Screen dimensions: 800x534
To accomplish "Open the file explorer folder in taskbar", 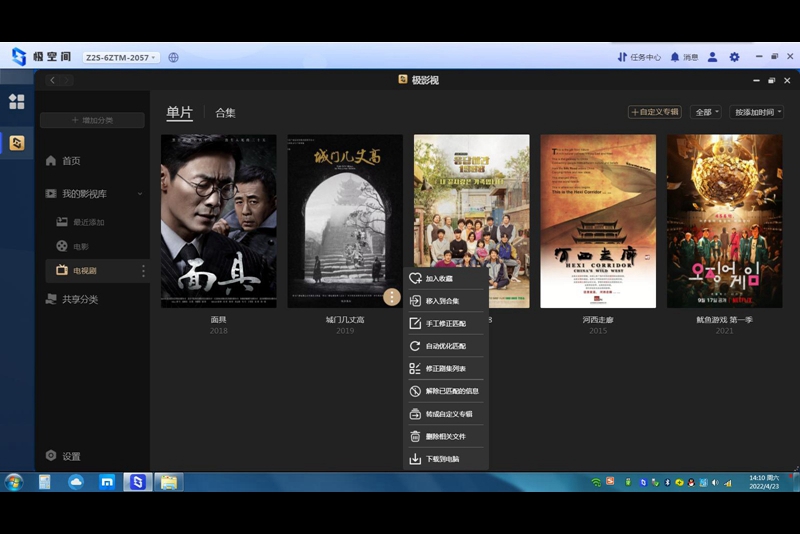I will coord(169,482).
